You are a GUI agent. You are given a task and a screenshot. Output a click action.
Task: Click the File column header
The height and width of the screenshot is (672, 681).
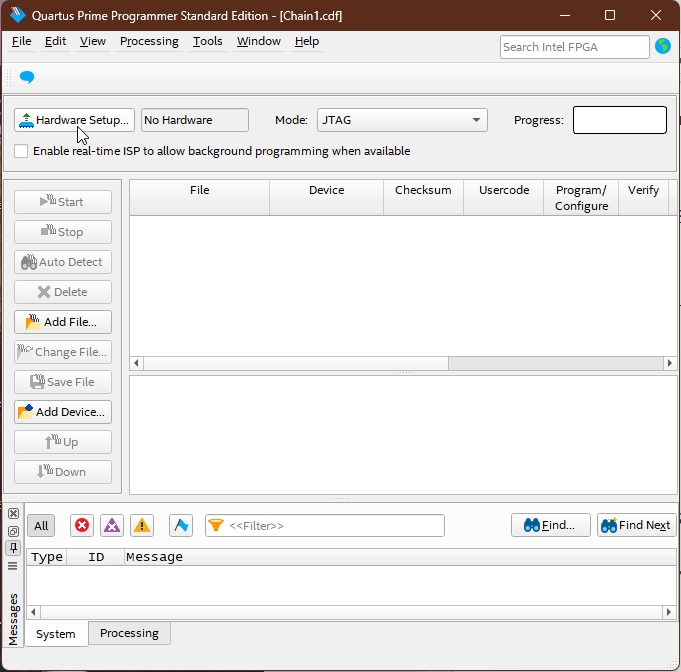pyautogui.click(x=200, y=198)
